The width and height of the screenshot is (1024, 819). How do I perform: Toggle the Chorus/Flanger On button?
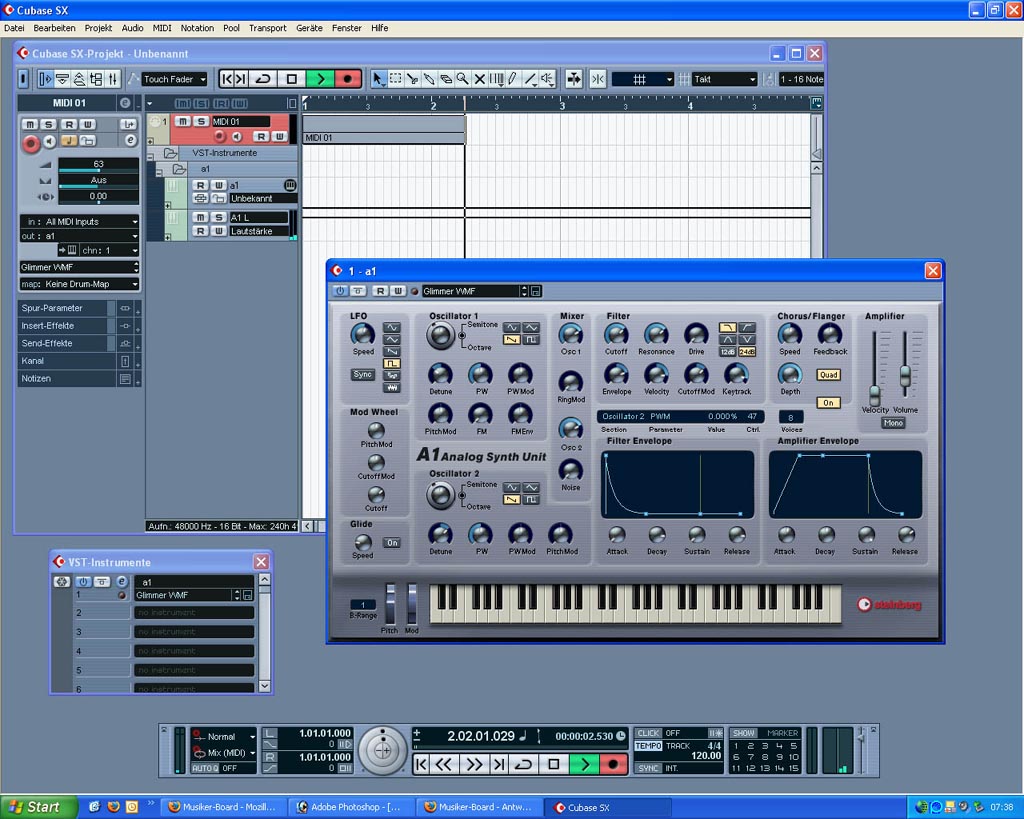[828, 403]
